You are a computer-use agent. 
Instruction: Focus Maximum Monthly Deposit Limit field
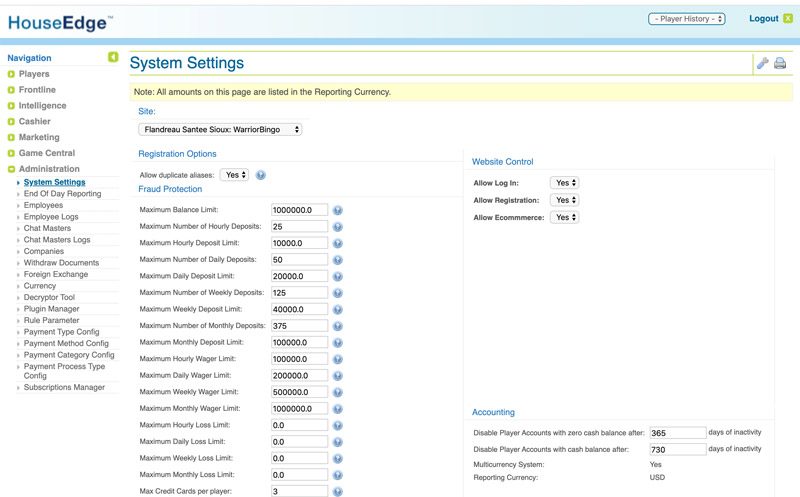299,342
